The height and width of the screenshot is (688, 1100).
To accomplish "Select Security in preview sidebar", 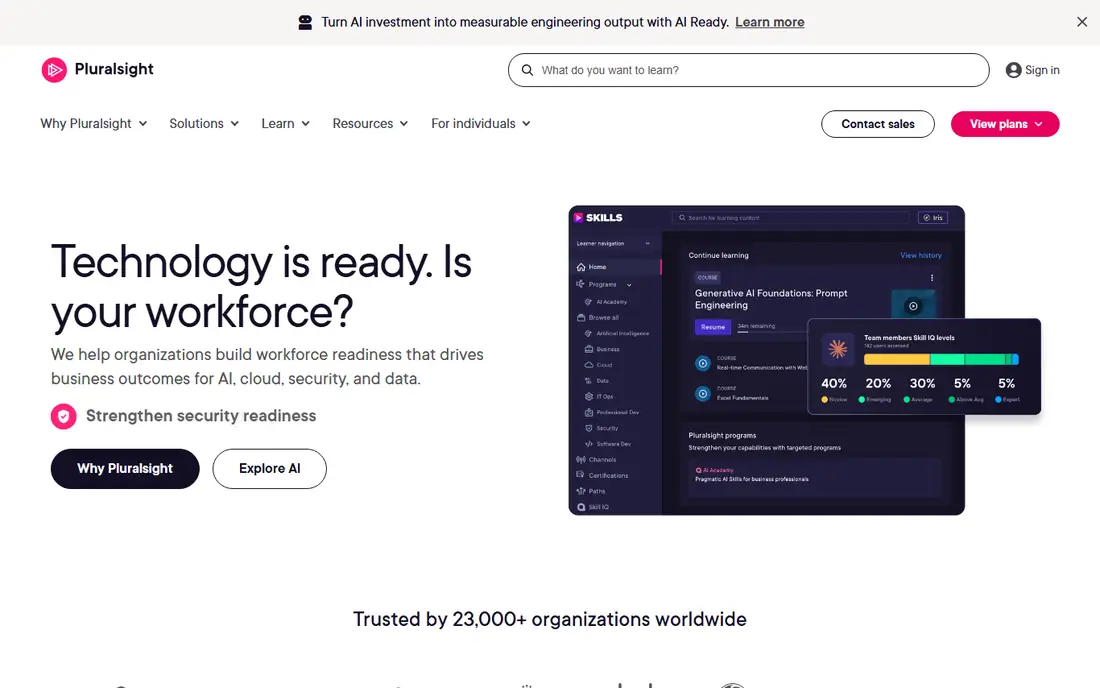I will click(602, 428).
